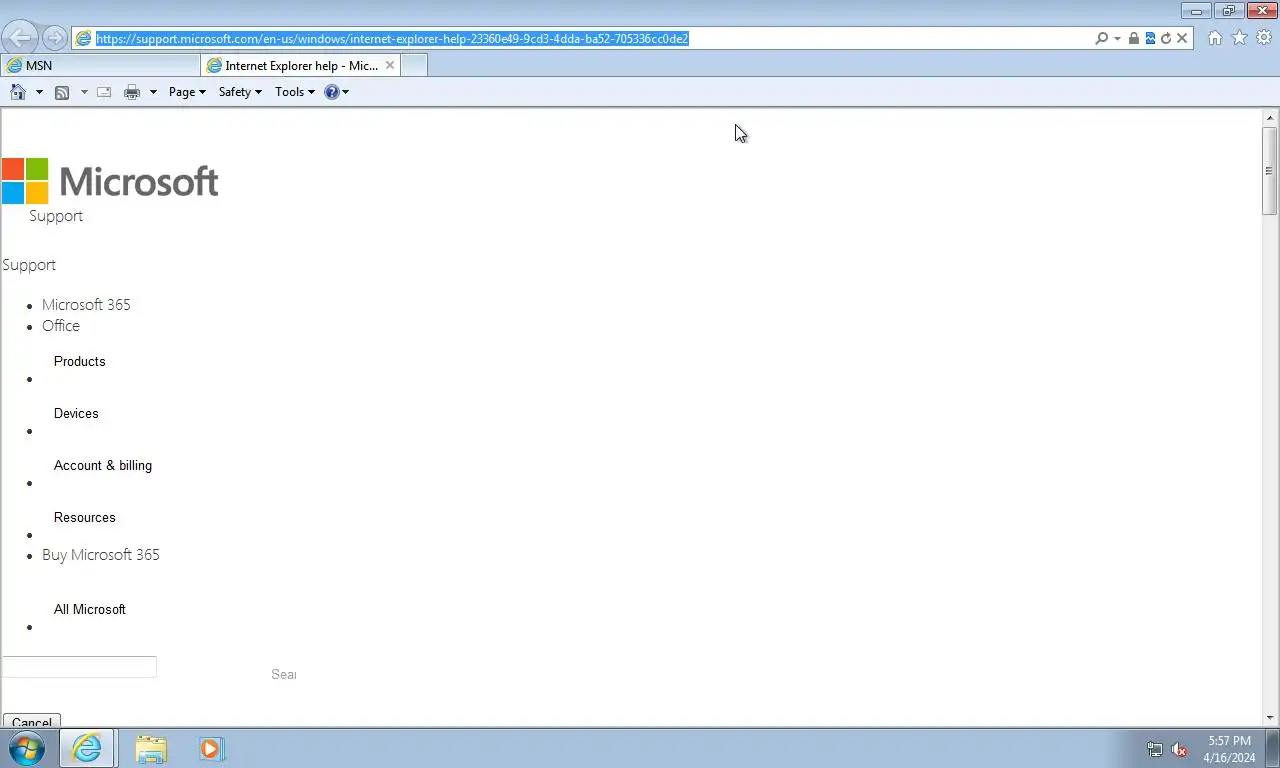Open the Windows Start menu
Screen dimensions: 1280x768
[26, 748]
